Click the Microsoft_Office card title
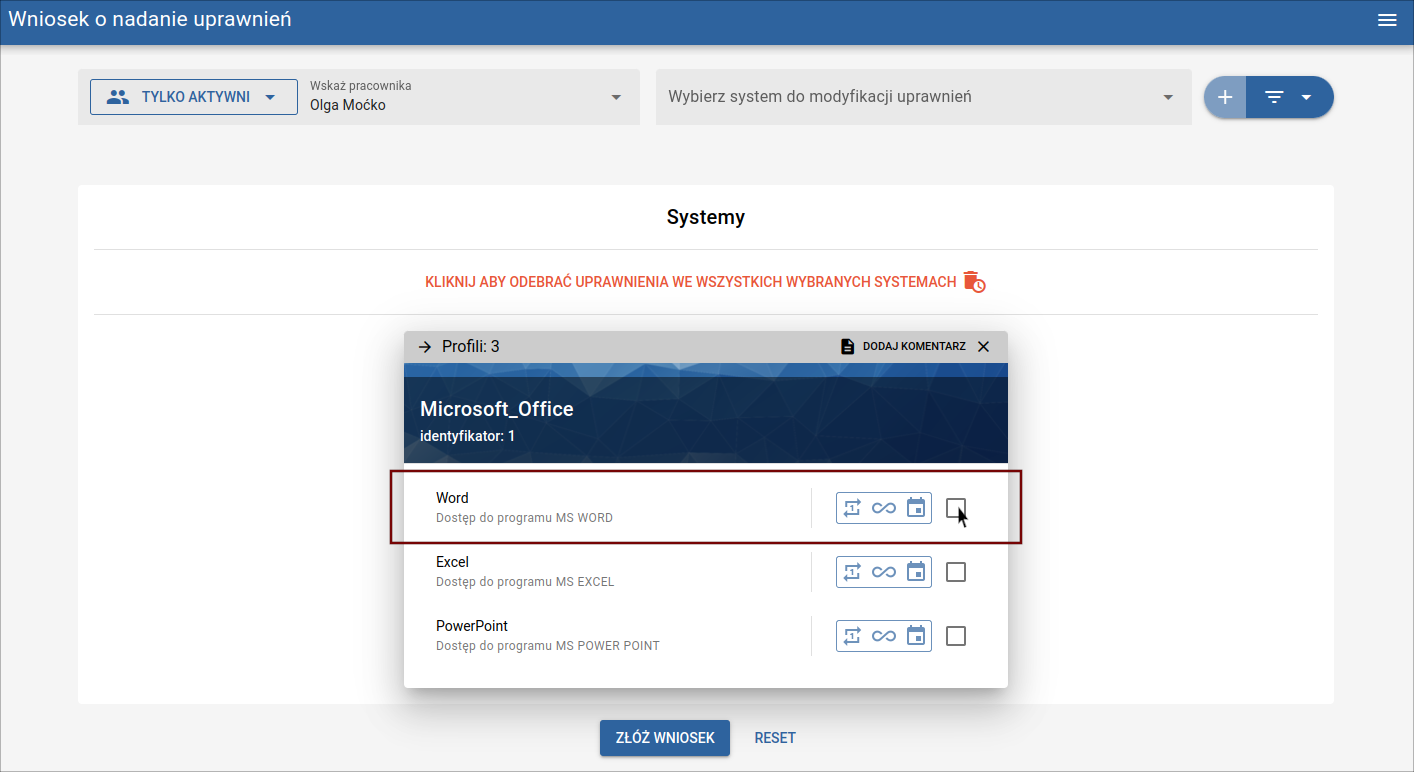Viewport: 1414px width, 772px height. pos(497,409)
